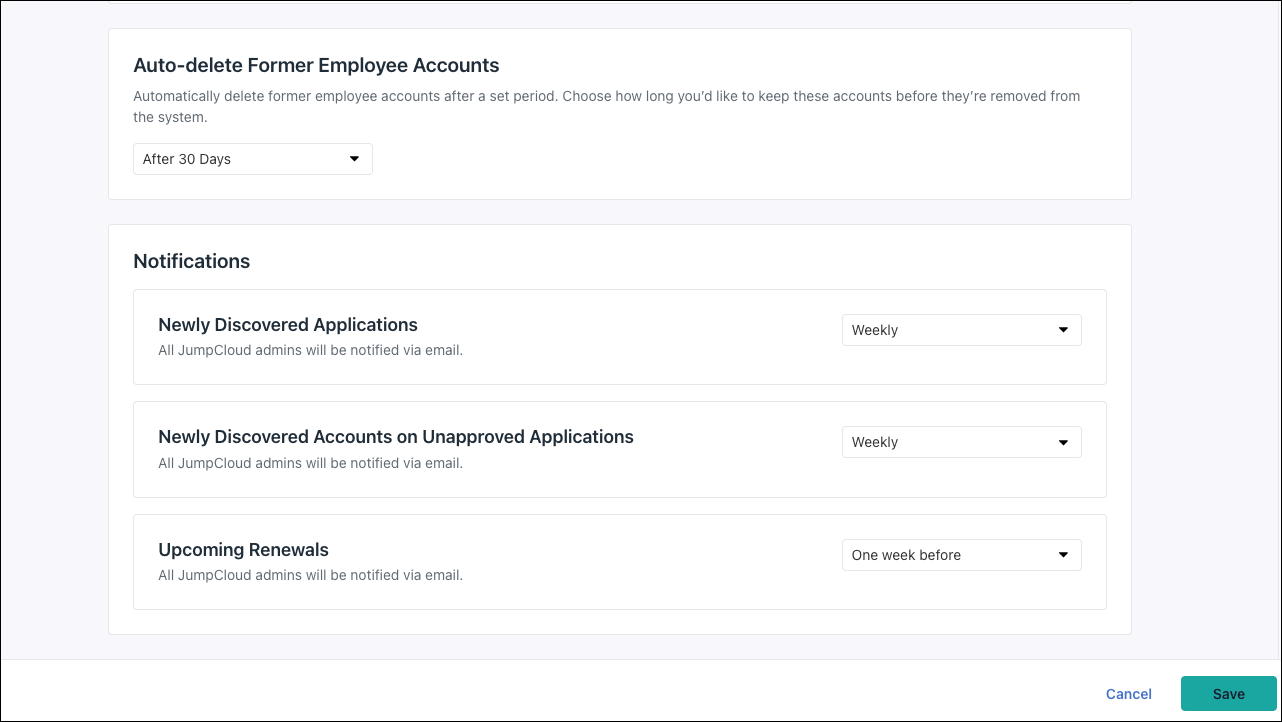Click the Save button
1282x722 pixels.
[1228, 693]
